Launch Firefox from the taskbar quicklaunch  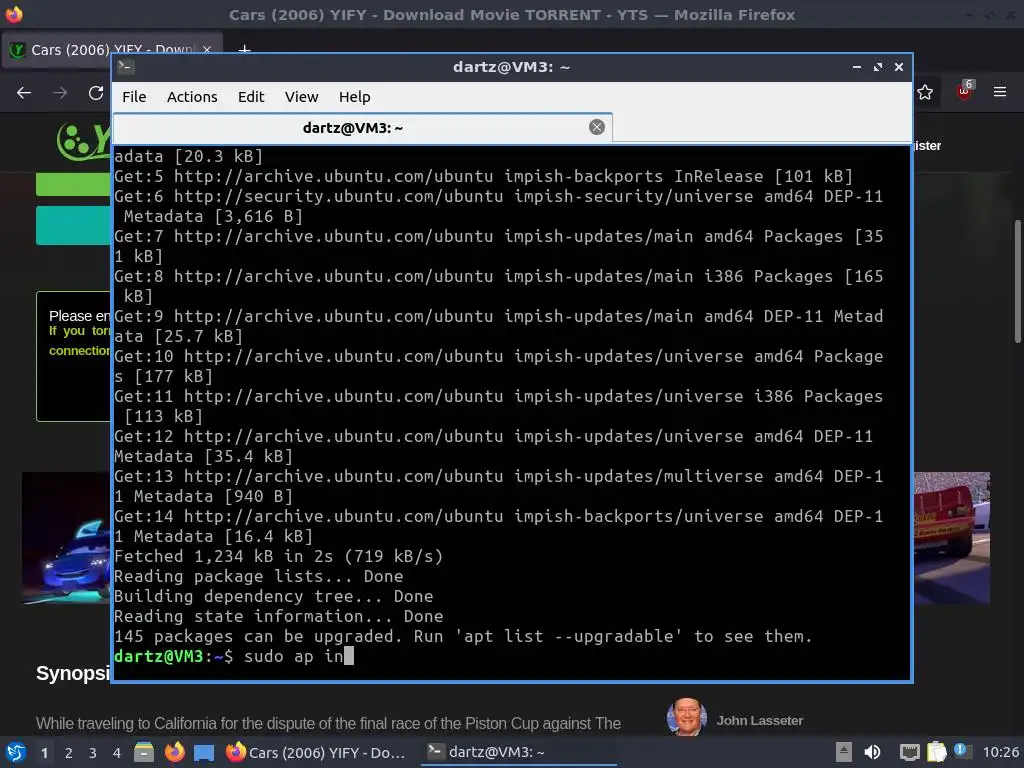(174, 752)
